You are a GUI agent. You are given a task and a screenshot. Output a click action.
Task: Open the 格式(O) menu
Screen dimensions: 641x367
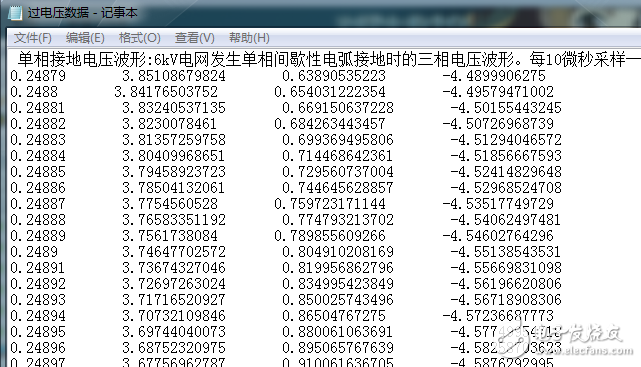point(139,38)
